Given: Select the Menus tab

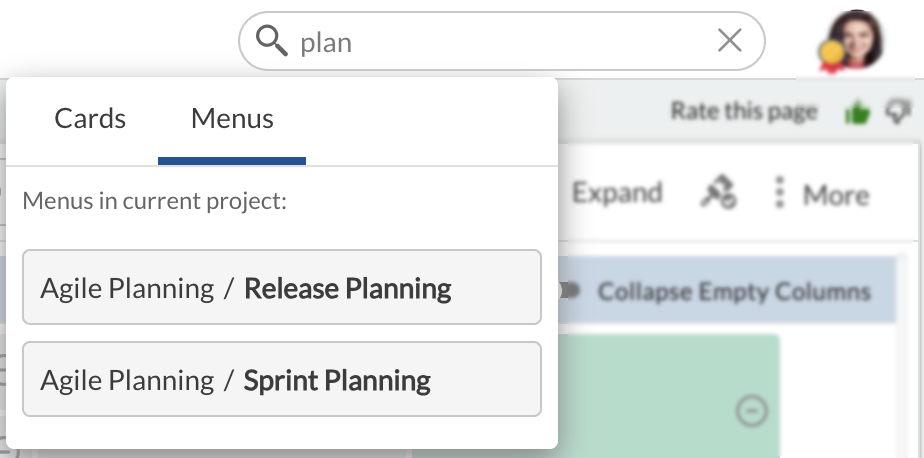Looking at the screenshot, I should pos(232,119).
